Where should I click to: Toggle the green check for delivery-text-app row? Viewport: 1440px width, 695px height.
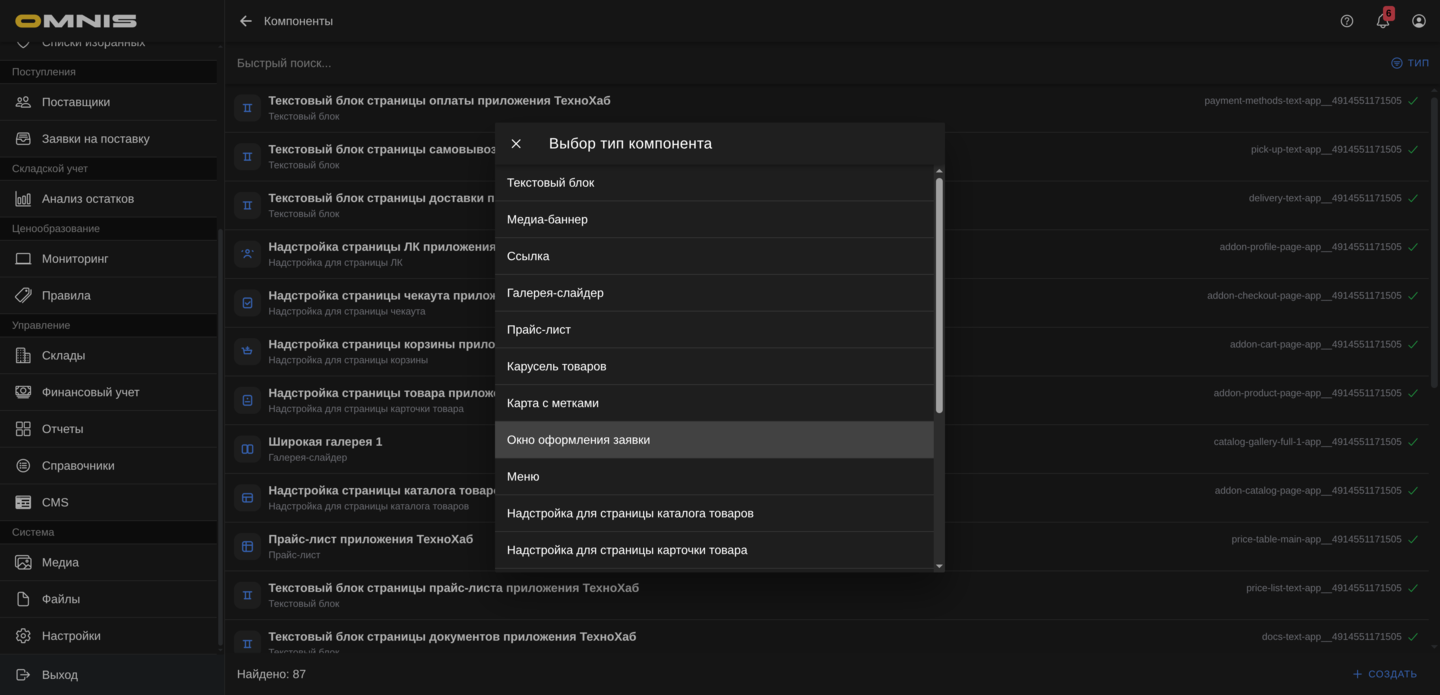tap(1412, 197)
